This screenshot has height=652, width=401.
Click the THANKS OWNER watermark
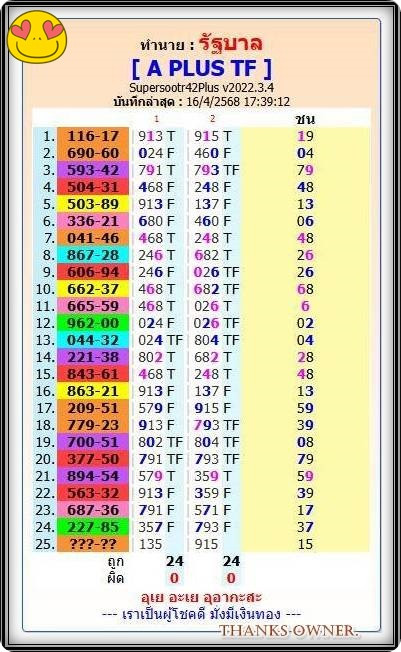288,630
